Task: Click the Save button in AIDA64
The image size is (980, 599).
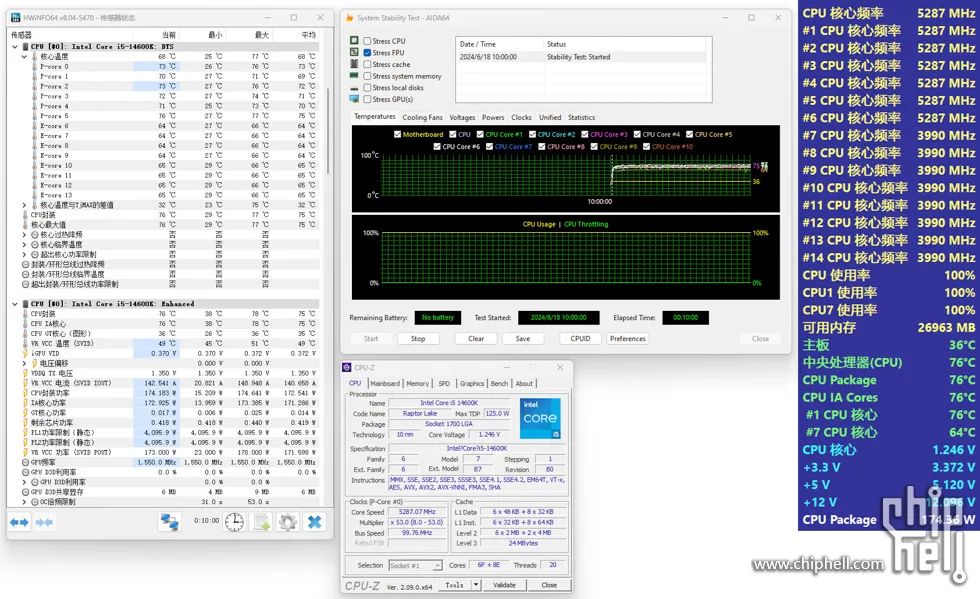Action: 523,338
